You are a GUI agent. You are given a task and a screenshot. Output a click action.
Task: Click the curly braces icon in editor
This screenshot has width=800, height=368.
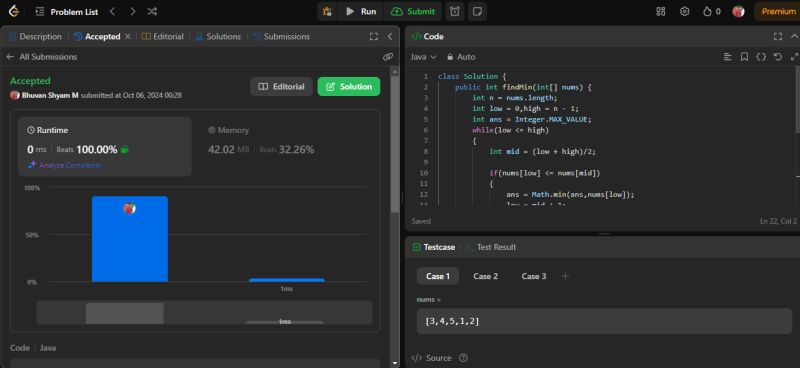[x=761, y=57]
